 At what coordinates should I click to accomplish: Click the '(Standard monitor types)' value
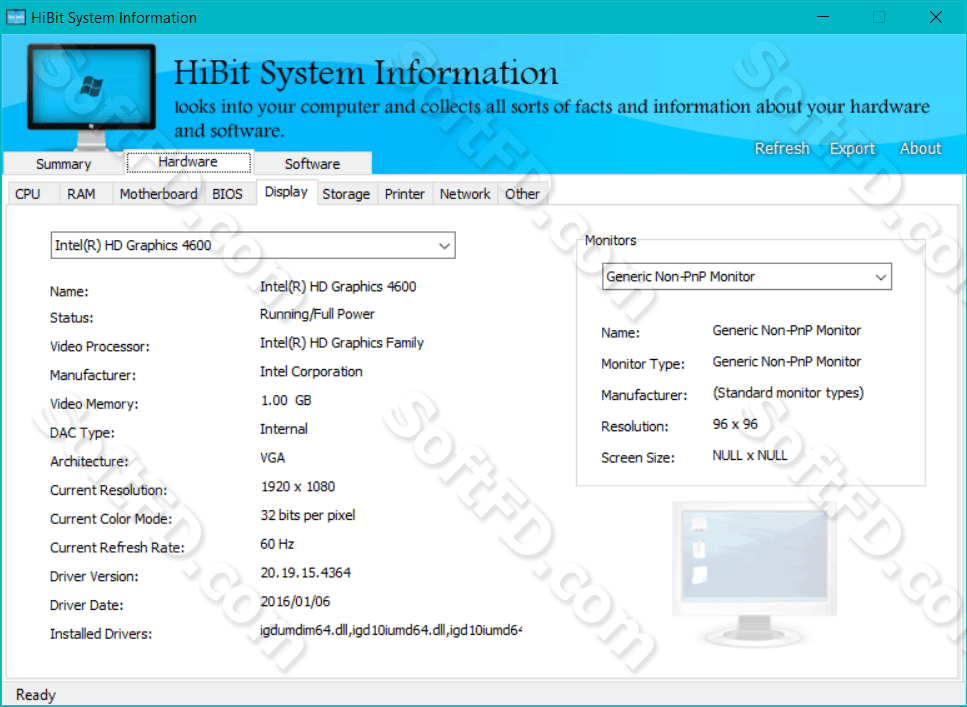tap(788, 393)
